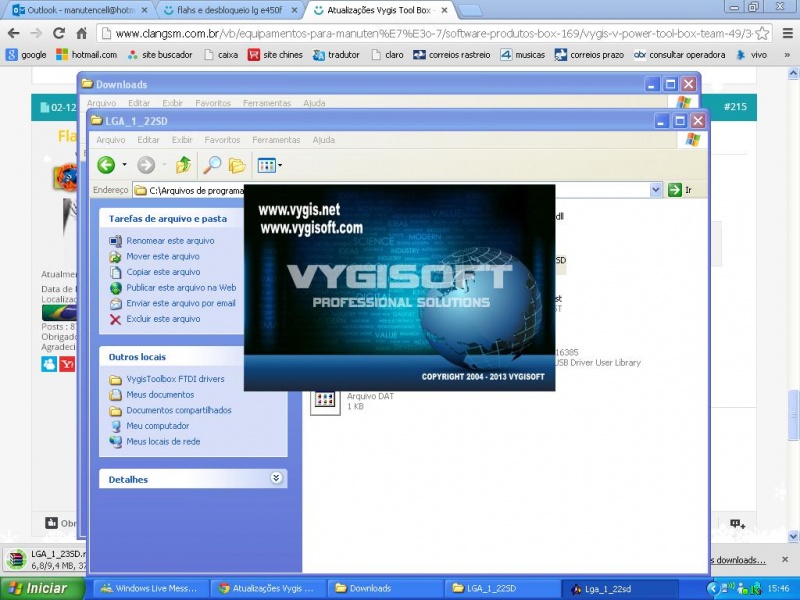Click Renomear este arquivo
Viewport: 800px width, 600px height.
coord(170,241)
